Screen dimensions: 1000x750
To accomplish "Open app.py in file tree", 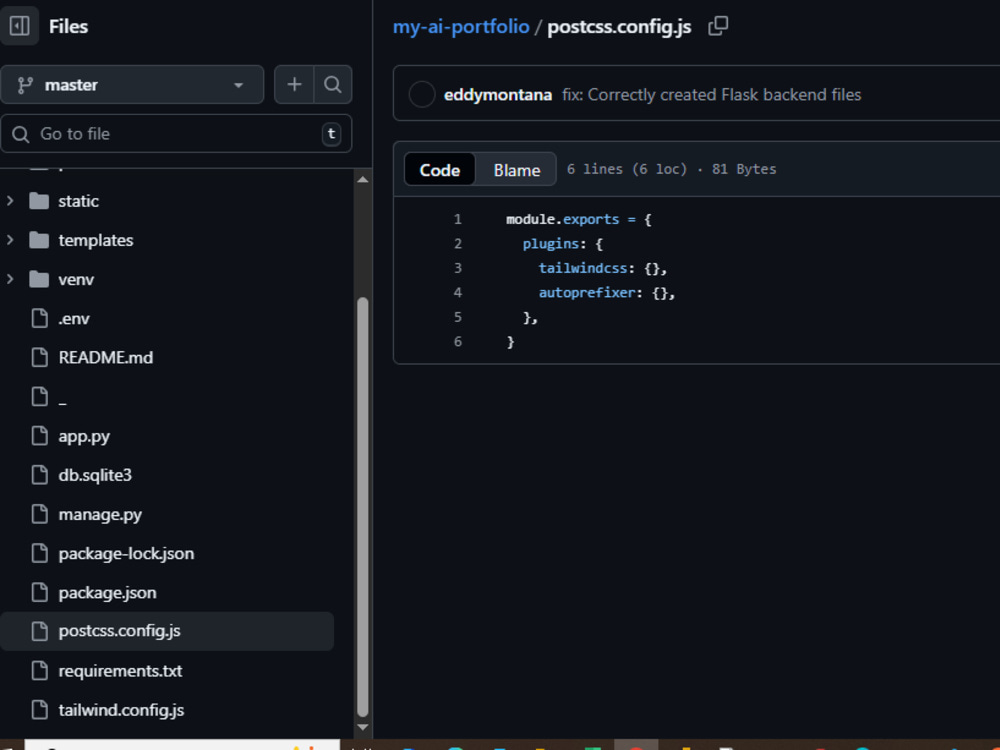I will tap(84, 436).
